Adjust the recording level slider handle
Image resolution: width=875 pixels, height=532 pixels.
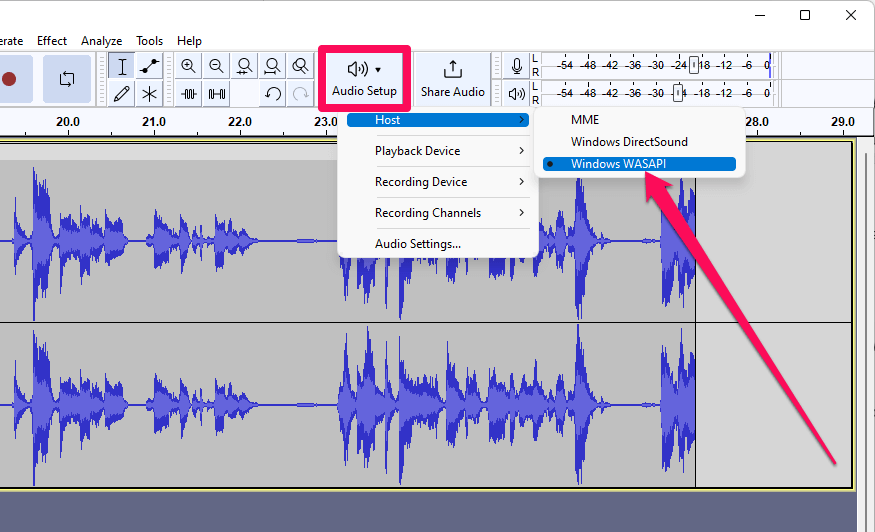694,65
